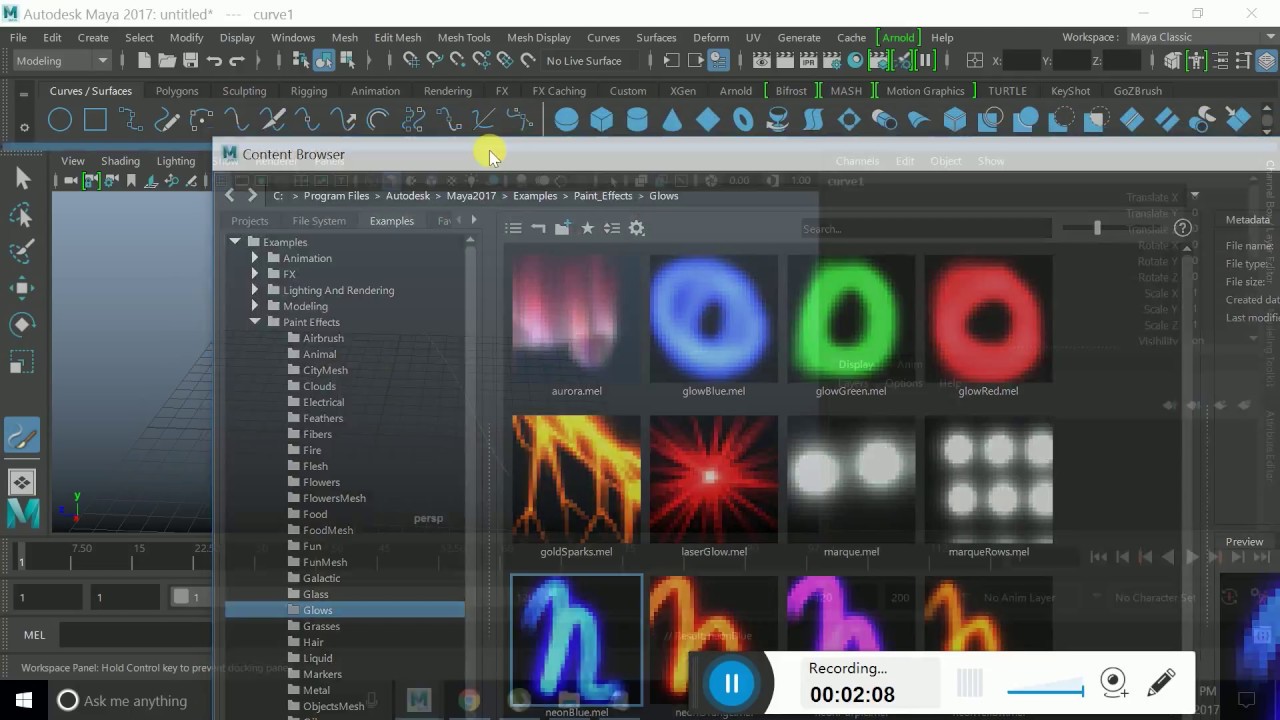Switch to the File System tab
This screenshot has width=1280, height=720.
click(x=319, y=221)
